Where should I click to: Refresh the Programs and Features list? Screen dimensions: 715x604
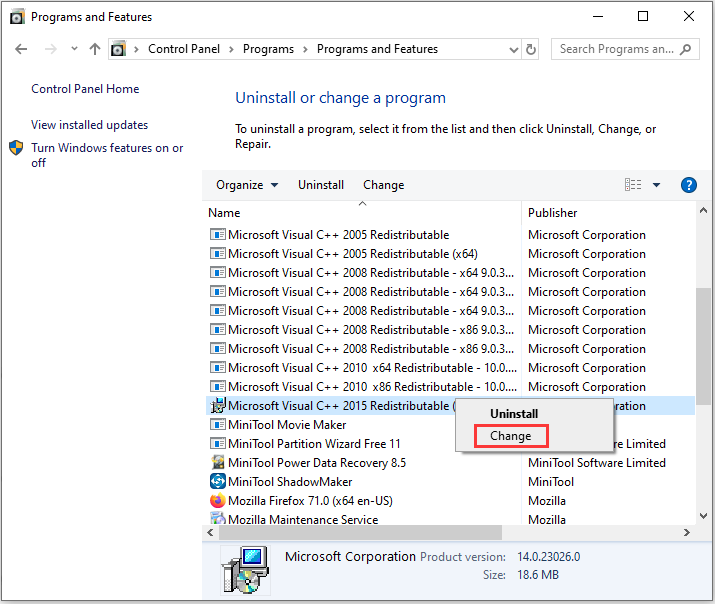click(531, 49)
